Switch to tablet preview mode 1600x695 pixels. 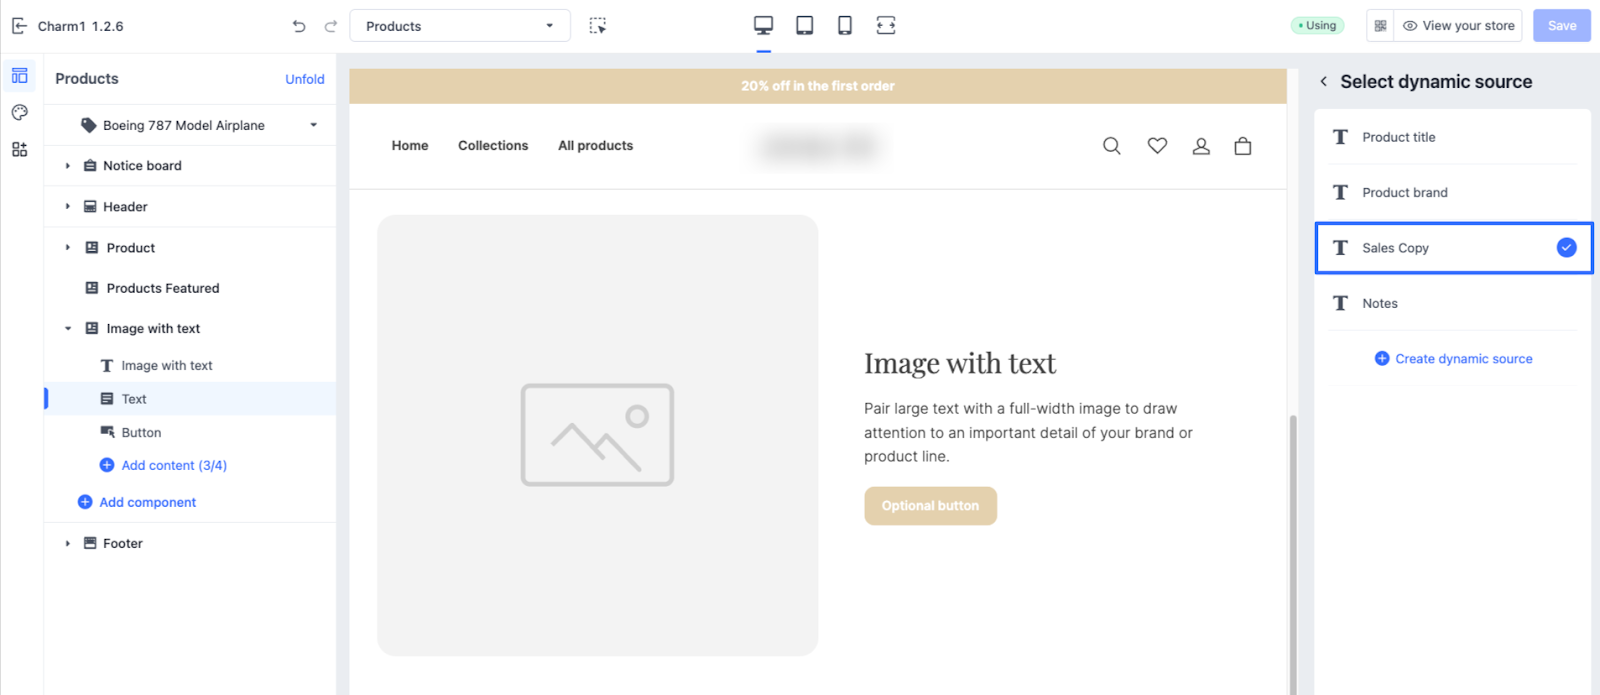click(x=804, y=26)
